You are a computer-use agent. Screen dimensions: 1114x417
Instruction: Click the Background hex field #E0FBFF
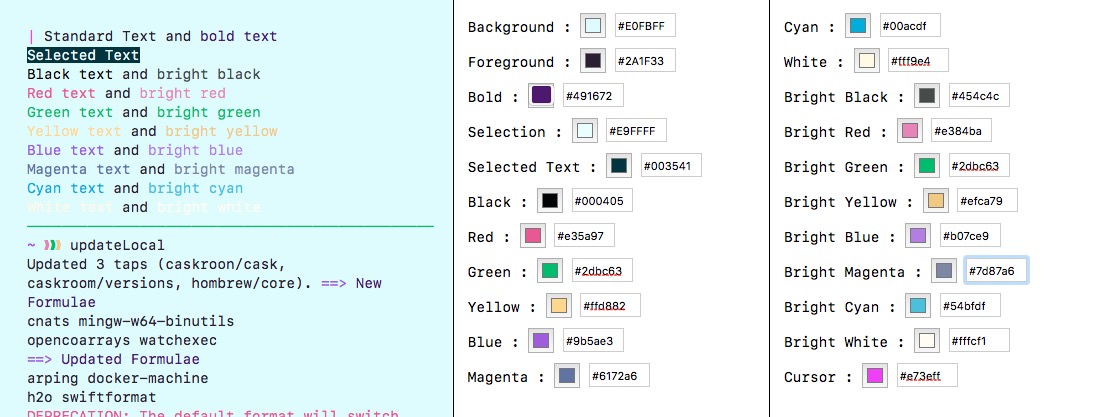click(645, 26)
